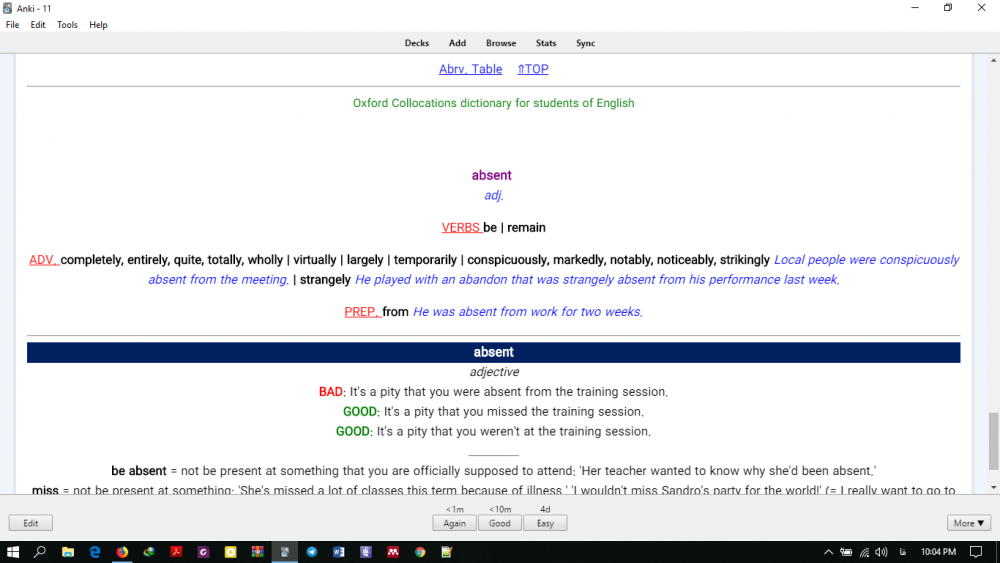Click the Anki icon in the title bar

(8, 8)
